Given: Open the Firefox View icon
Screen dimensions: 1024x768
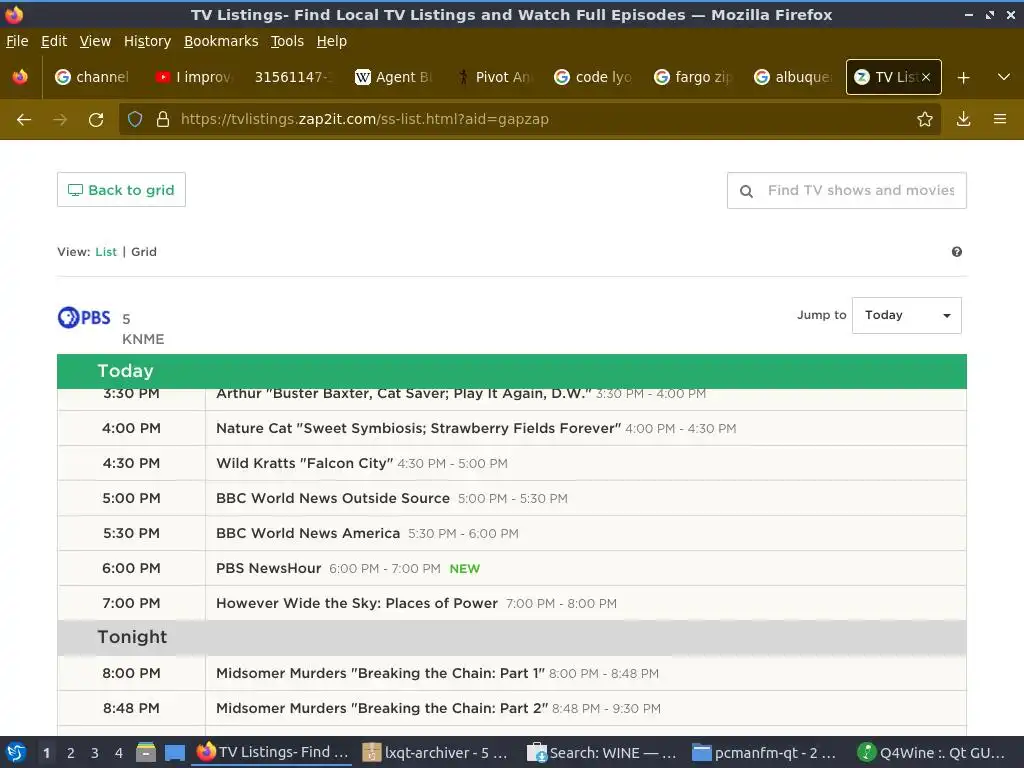Looking at the screenshot, I should [20, 77].
